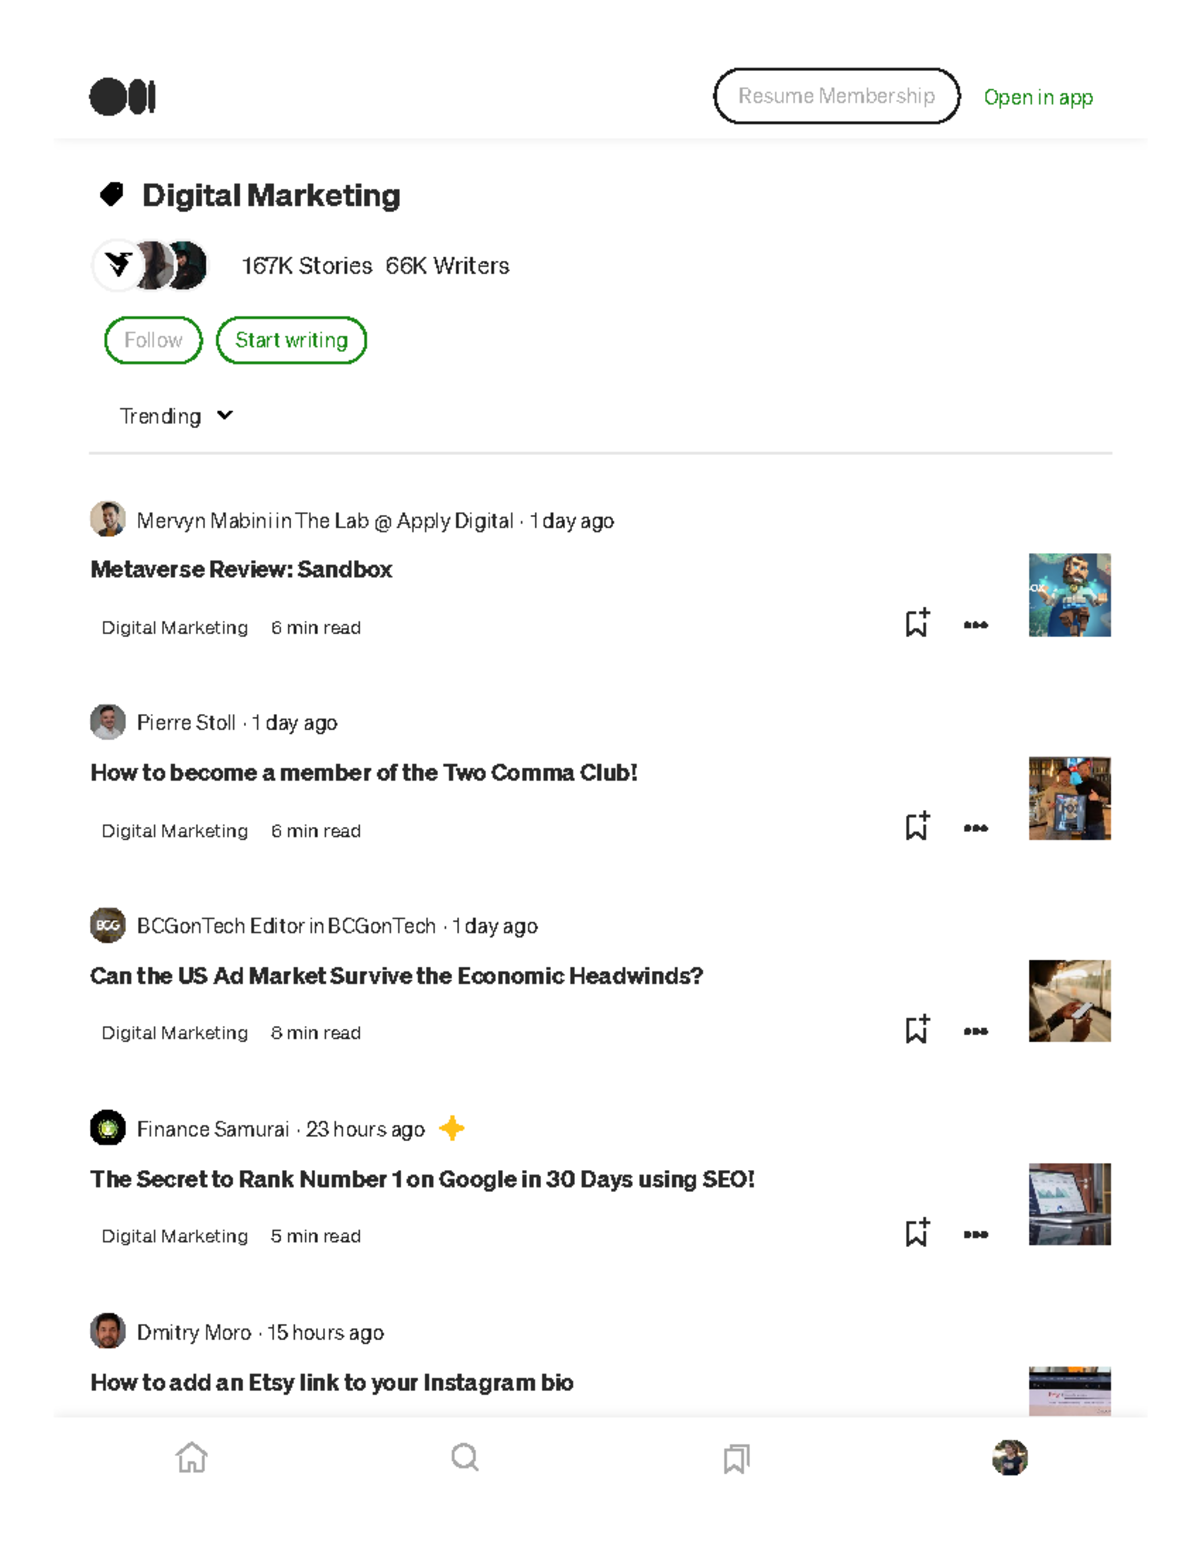Click the BCGonTech publication avatar
1200x1553 pixels.
[106, 925]
